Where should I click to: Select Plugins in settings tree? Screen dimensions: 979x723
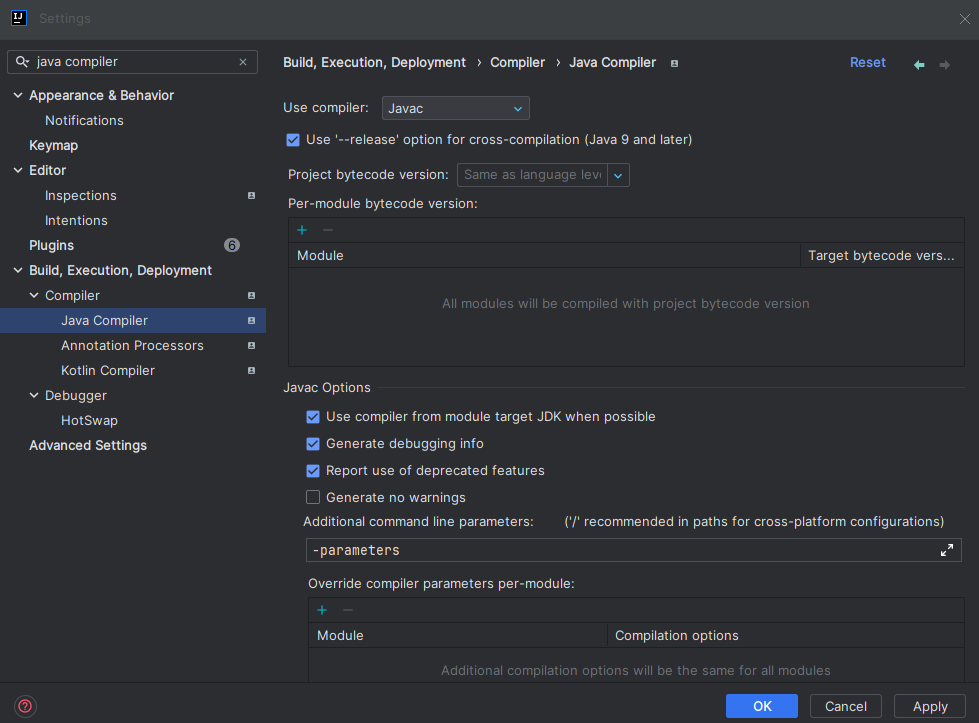pyautogui.click(x=51, y=245)
